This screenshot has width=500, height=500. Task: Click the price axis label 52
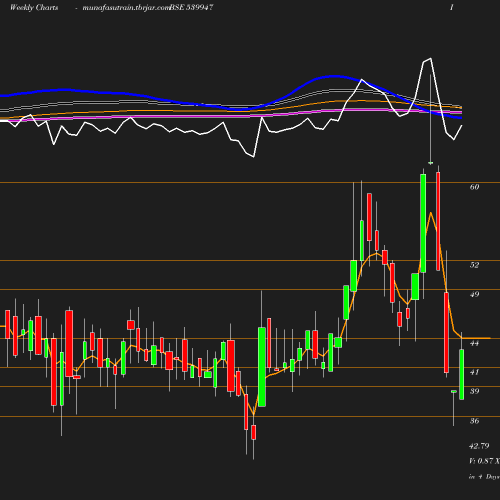point(474,265)
